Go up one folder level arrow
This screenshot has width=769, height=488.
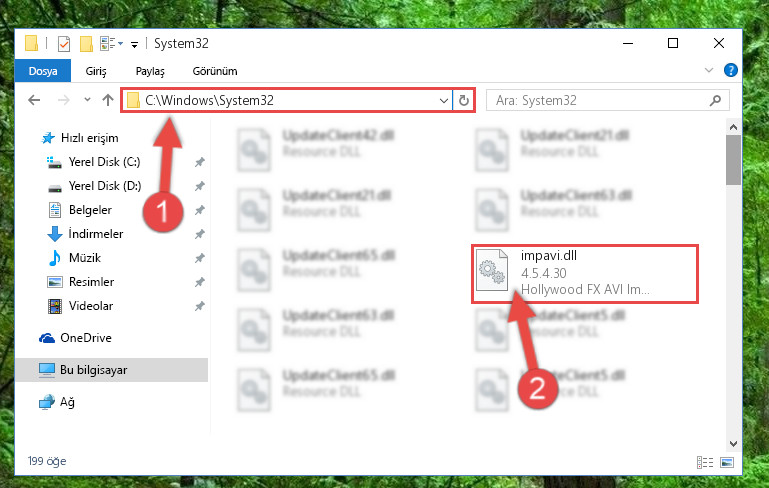point(108,101)
